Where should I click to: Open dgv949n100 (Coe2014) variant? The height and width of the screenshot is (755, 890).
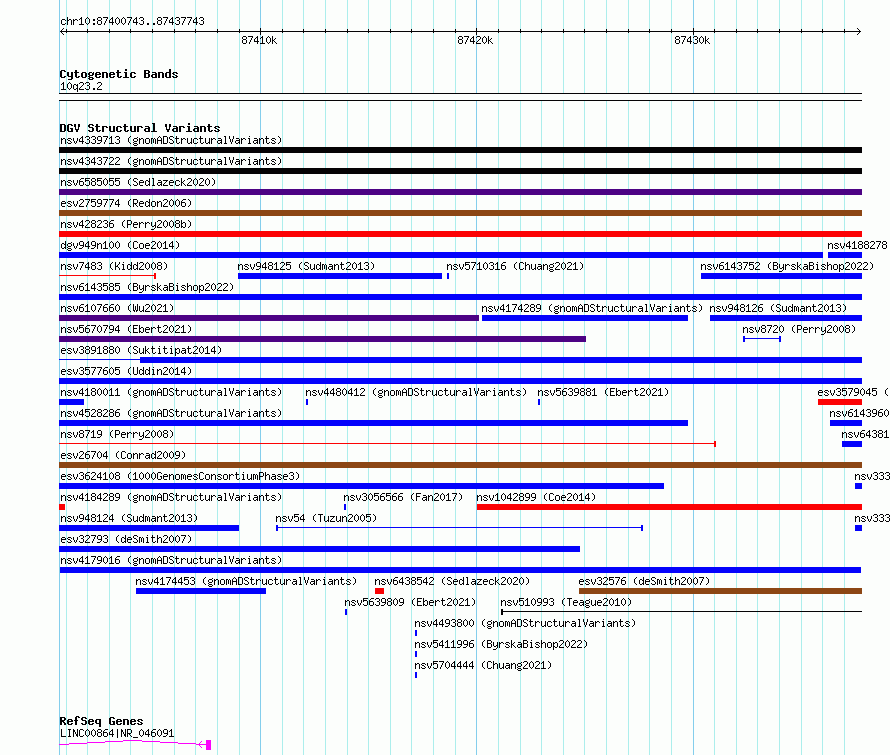120,245
